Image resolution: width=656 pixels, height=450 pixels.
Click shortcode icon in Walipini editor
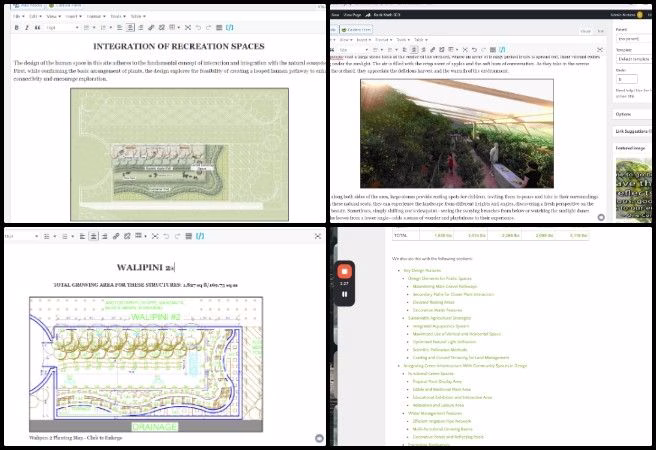pyautogui.click(x=200, y=236)
